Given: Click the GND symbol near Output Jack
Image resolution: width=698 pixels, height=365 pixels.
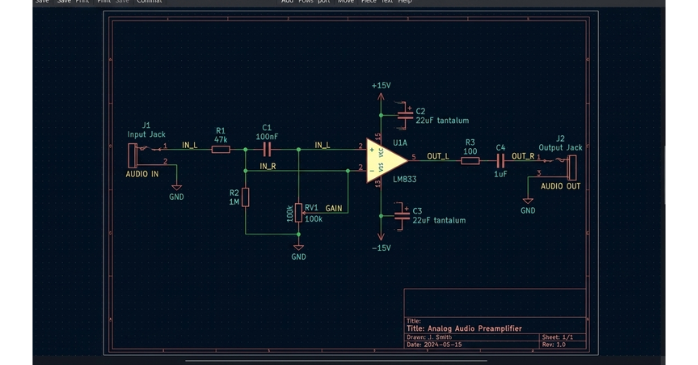Looking at the screenshot, I should click(528, 201).
